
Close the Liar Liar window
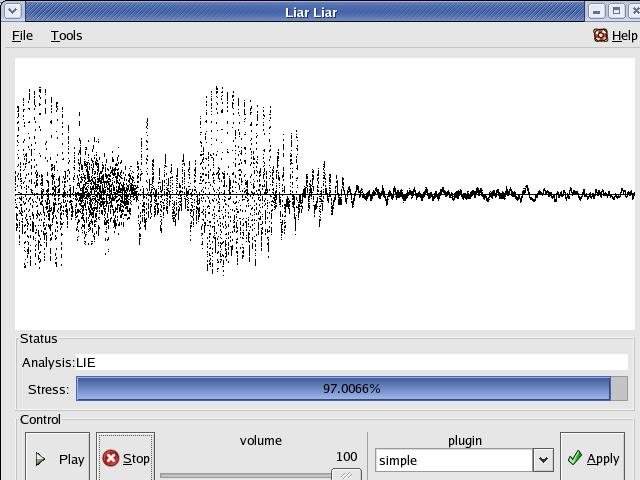click(632, 11)
